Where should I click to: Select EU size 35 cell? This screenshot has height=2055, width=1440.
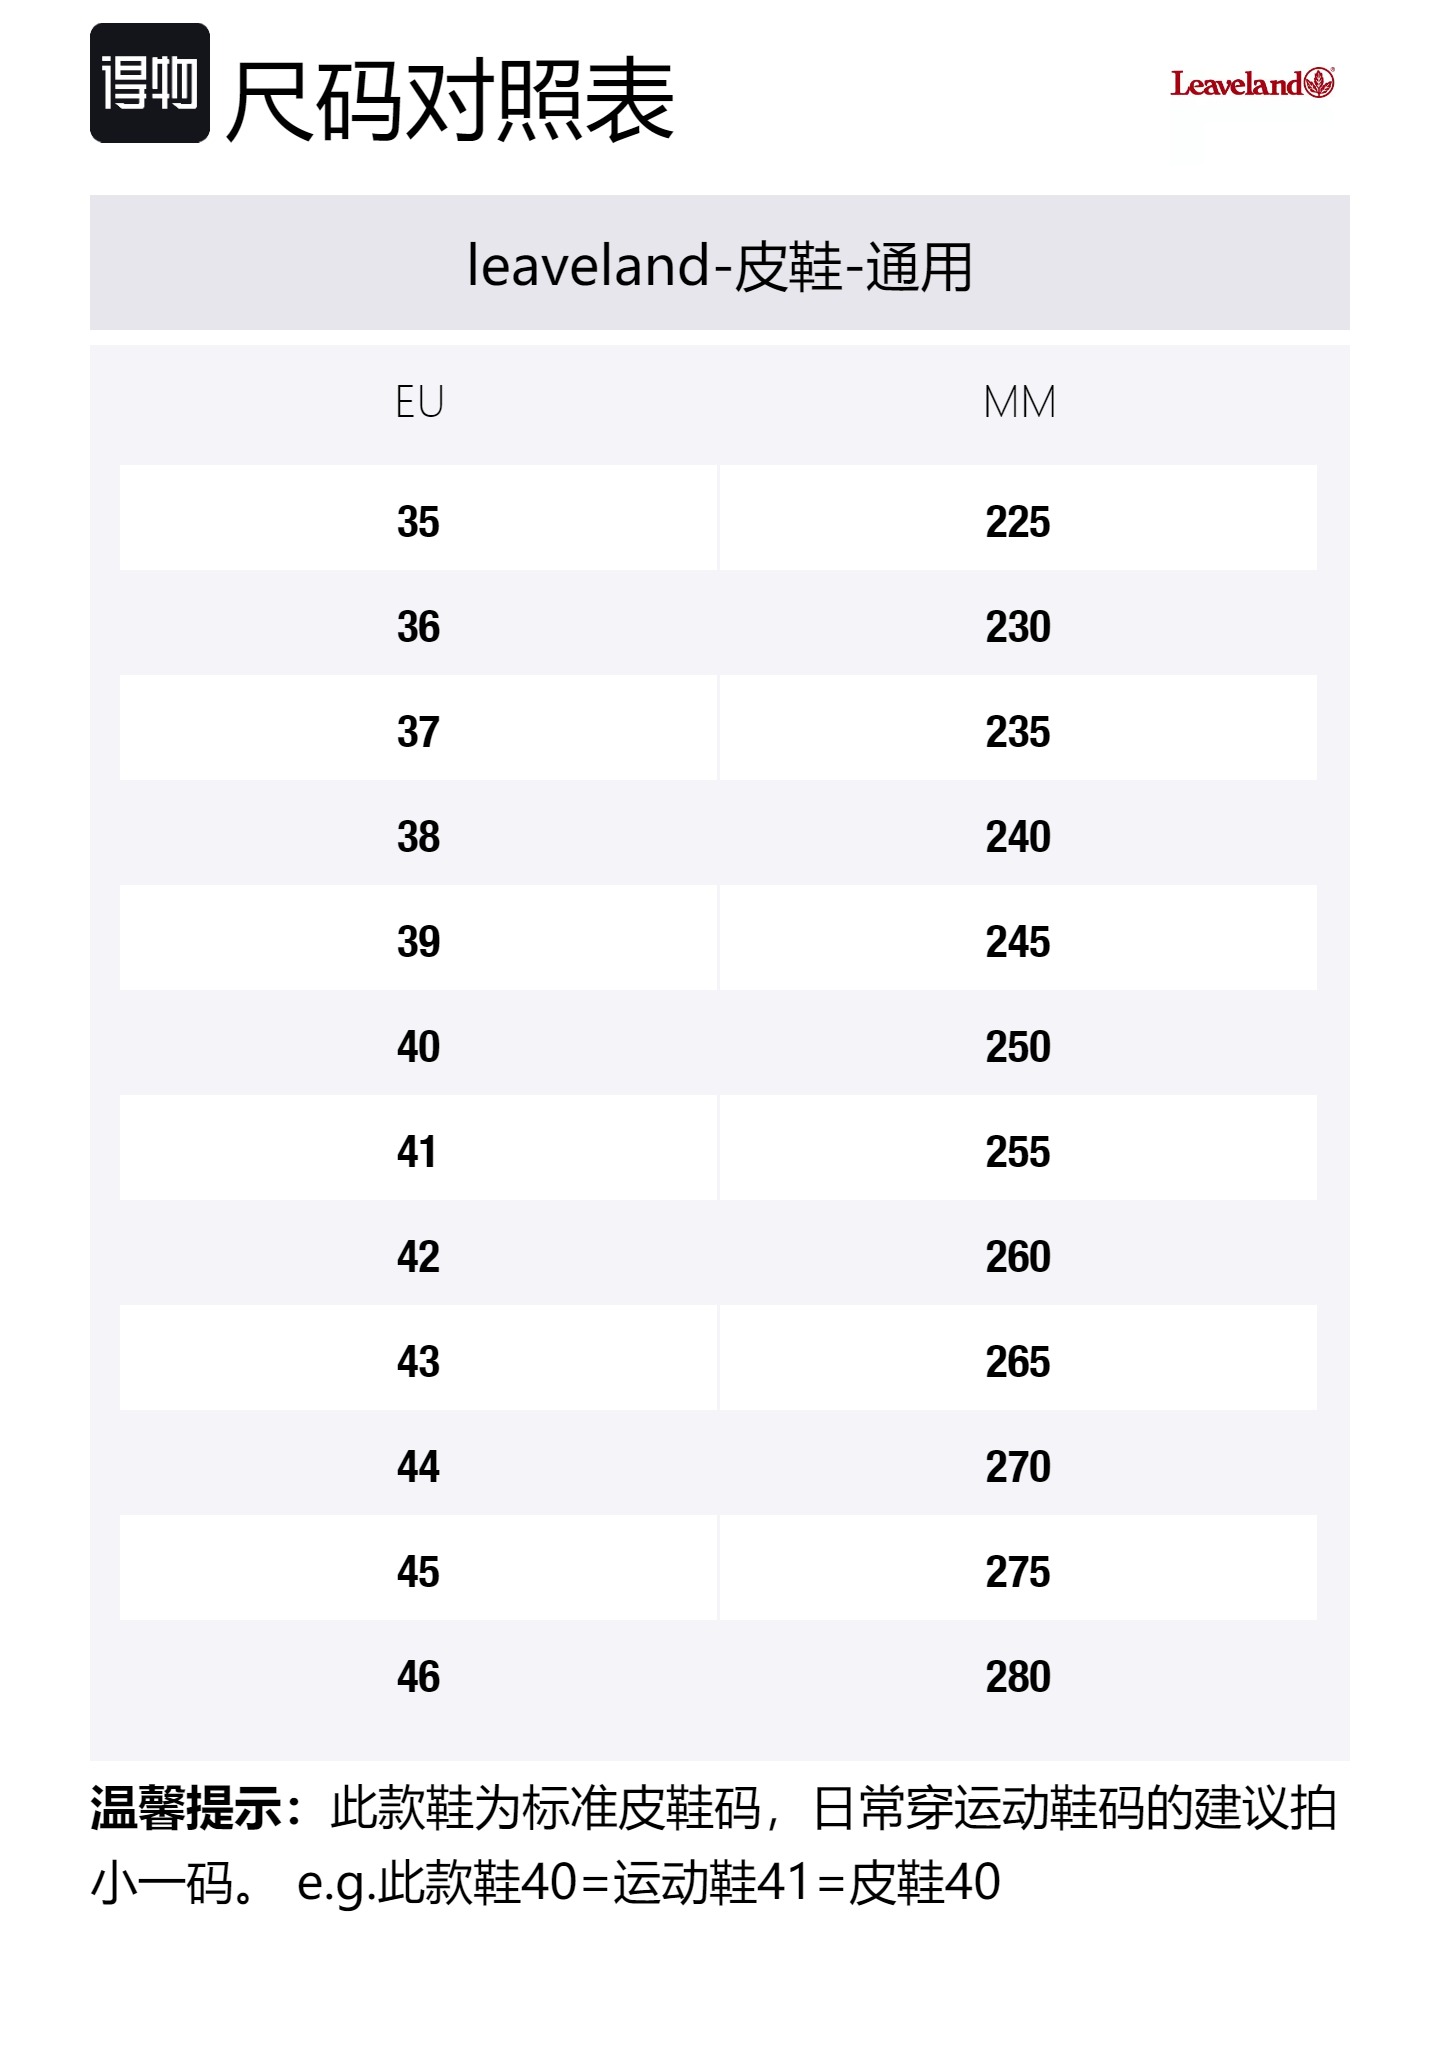(x=418, y=521)
